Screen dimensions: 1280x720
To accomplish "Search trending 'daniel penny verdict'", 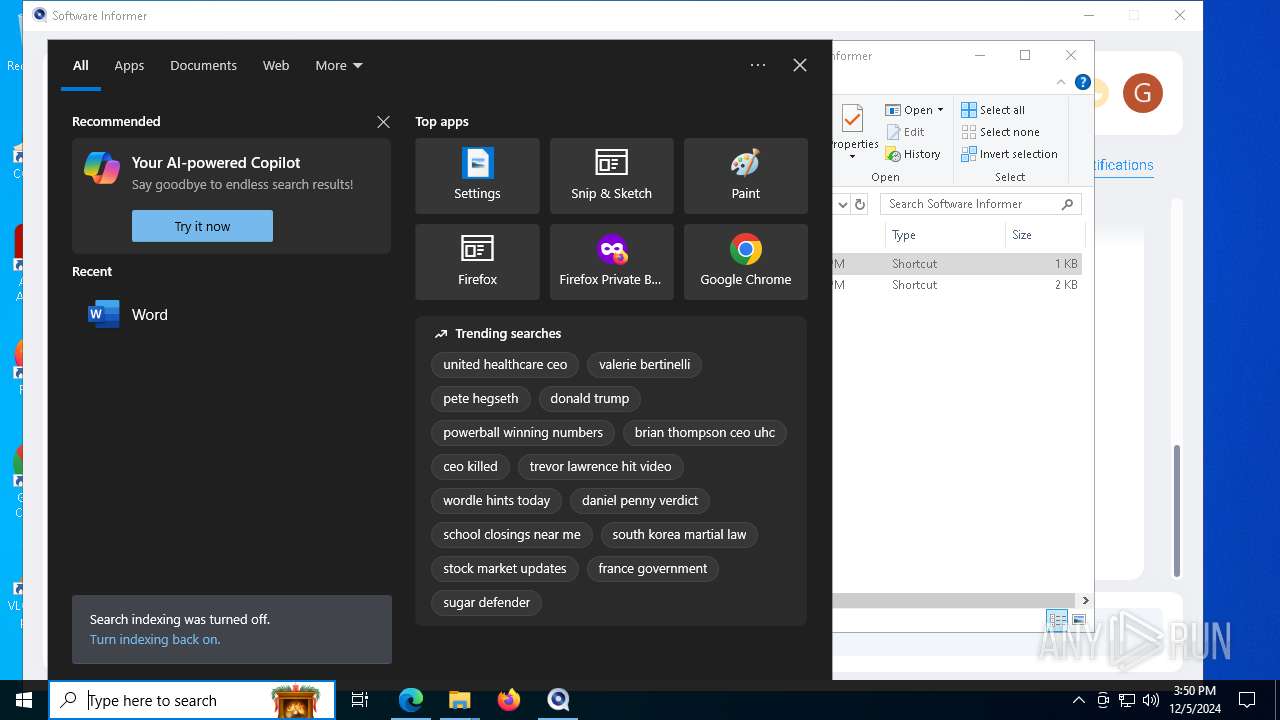I will pos(640,501).
